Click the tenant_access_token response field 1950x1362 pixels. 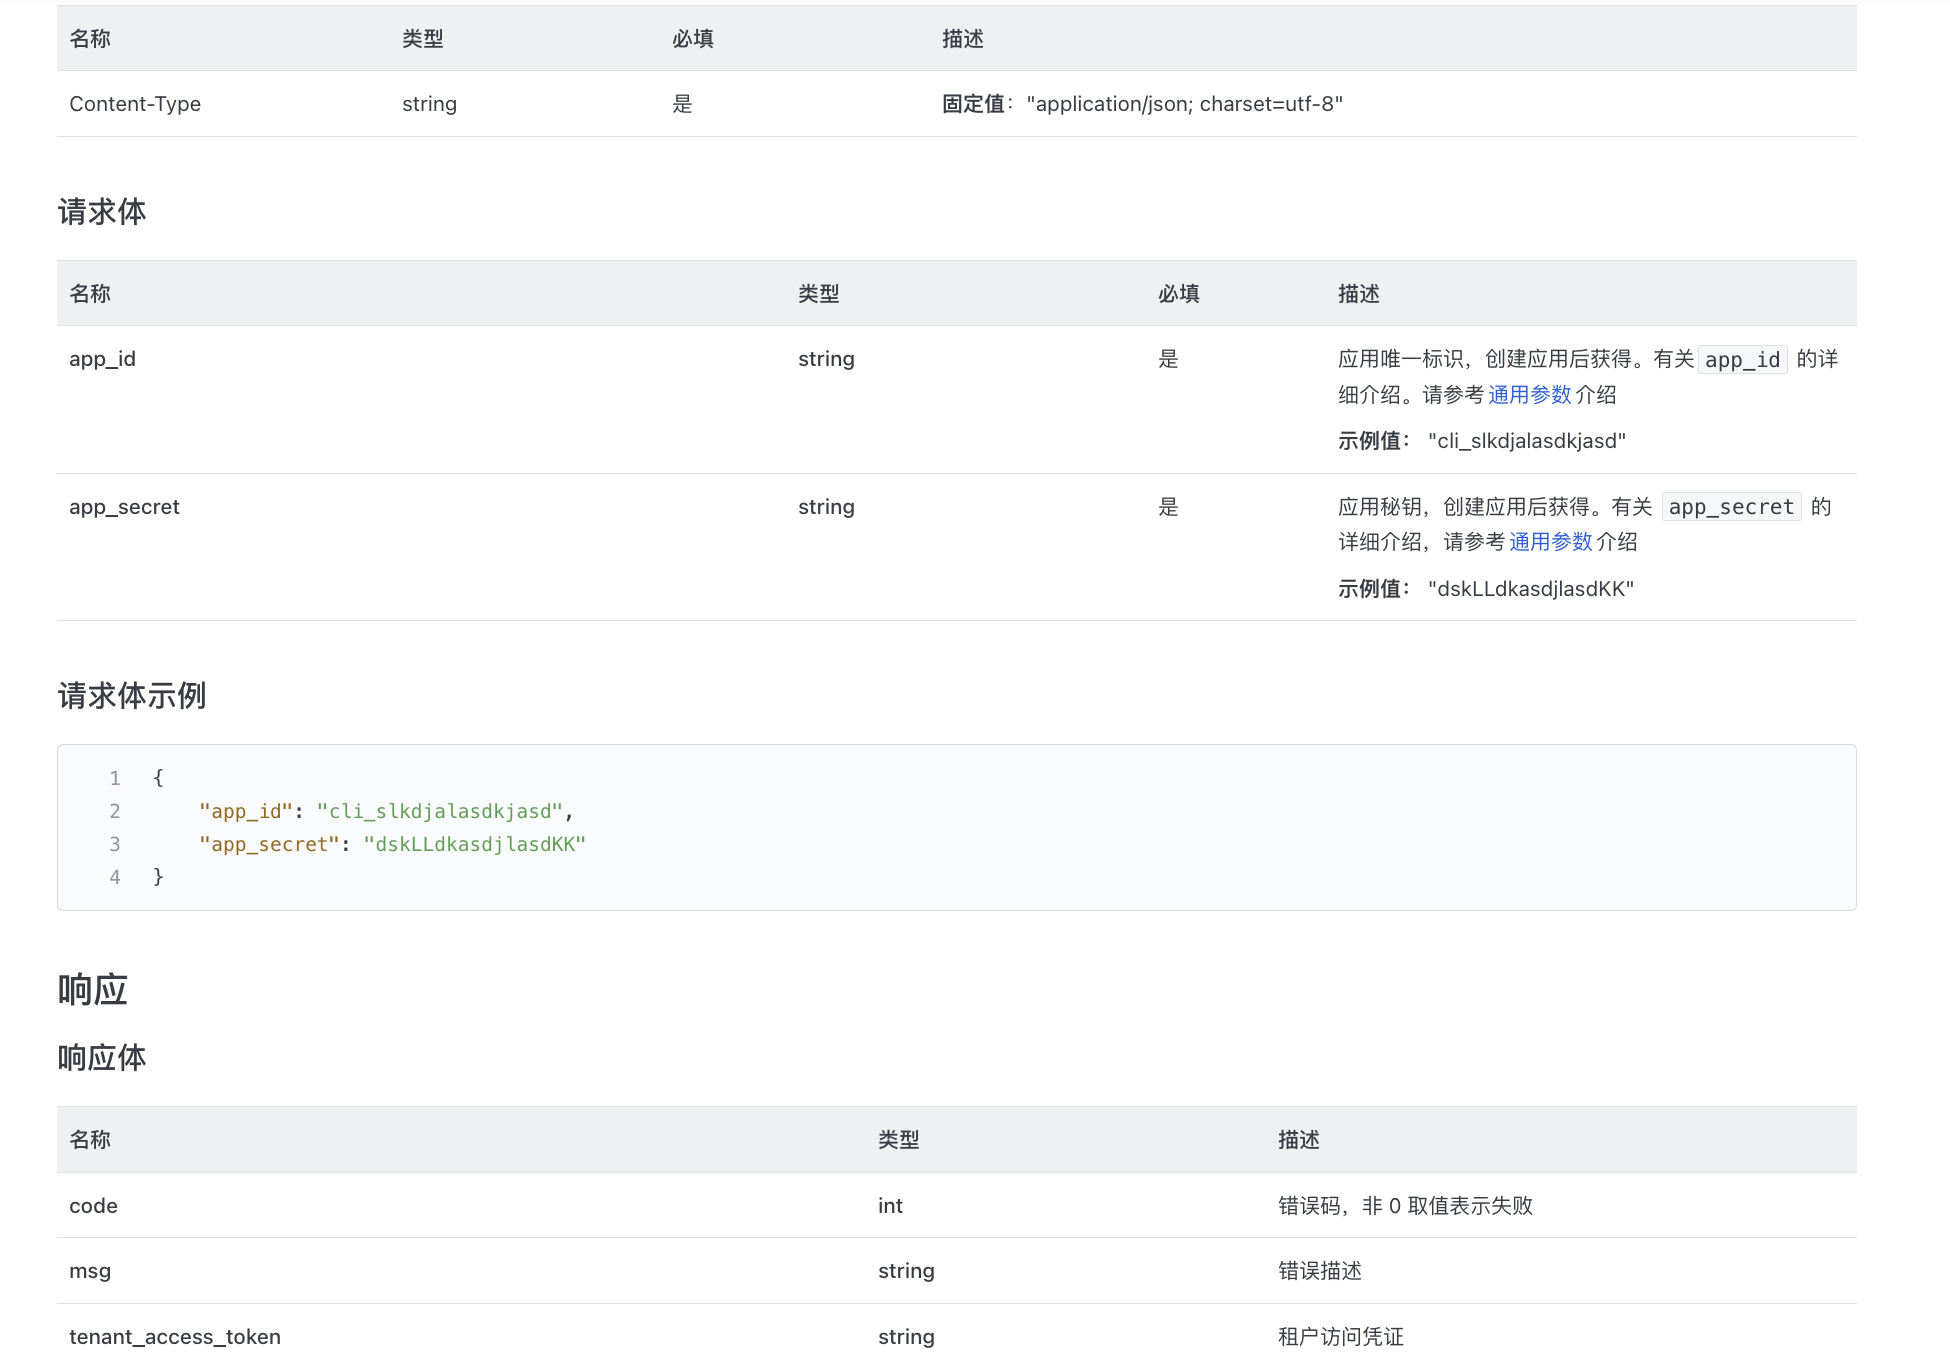point(175,1337)
